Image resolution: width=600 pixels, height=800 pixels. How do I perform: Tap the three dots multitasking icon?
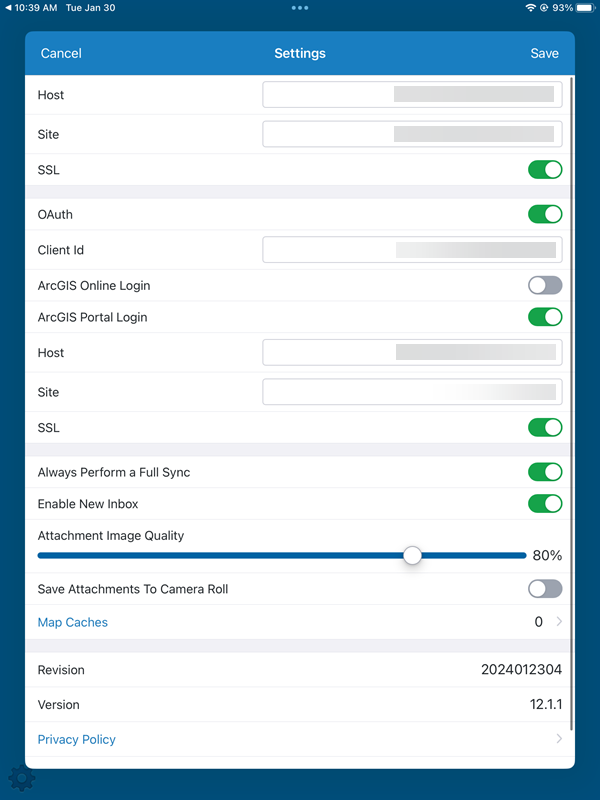[300, 8]
